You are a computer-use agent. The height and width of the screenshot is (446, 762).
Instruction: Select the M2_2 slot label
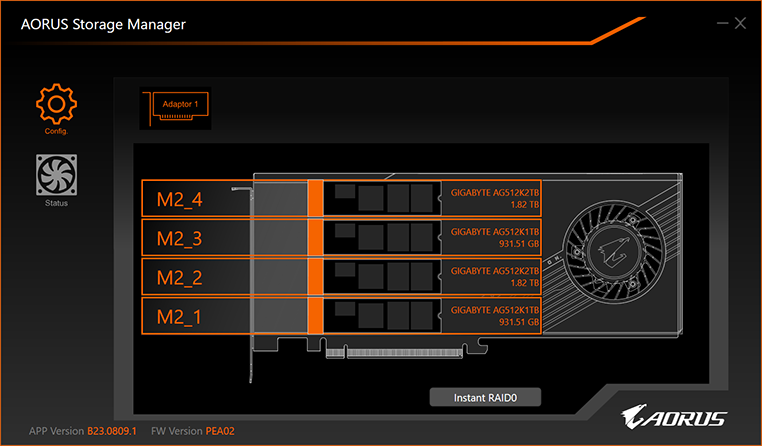180,278
